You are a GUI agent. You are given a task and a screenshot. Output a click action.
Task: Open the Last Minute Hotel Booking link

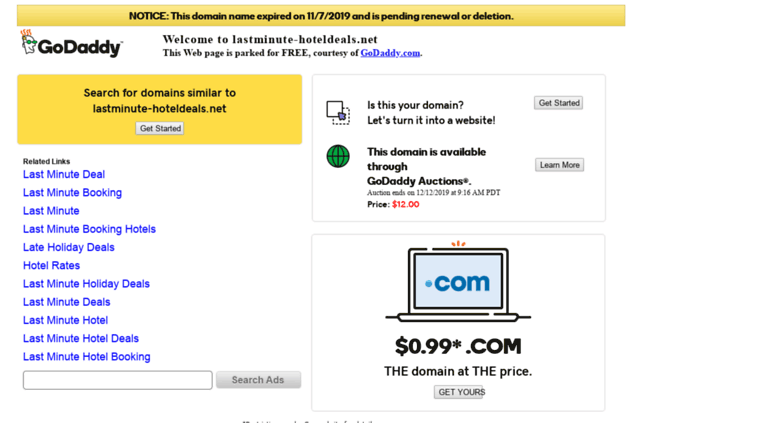[87, 357]
